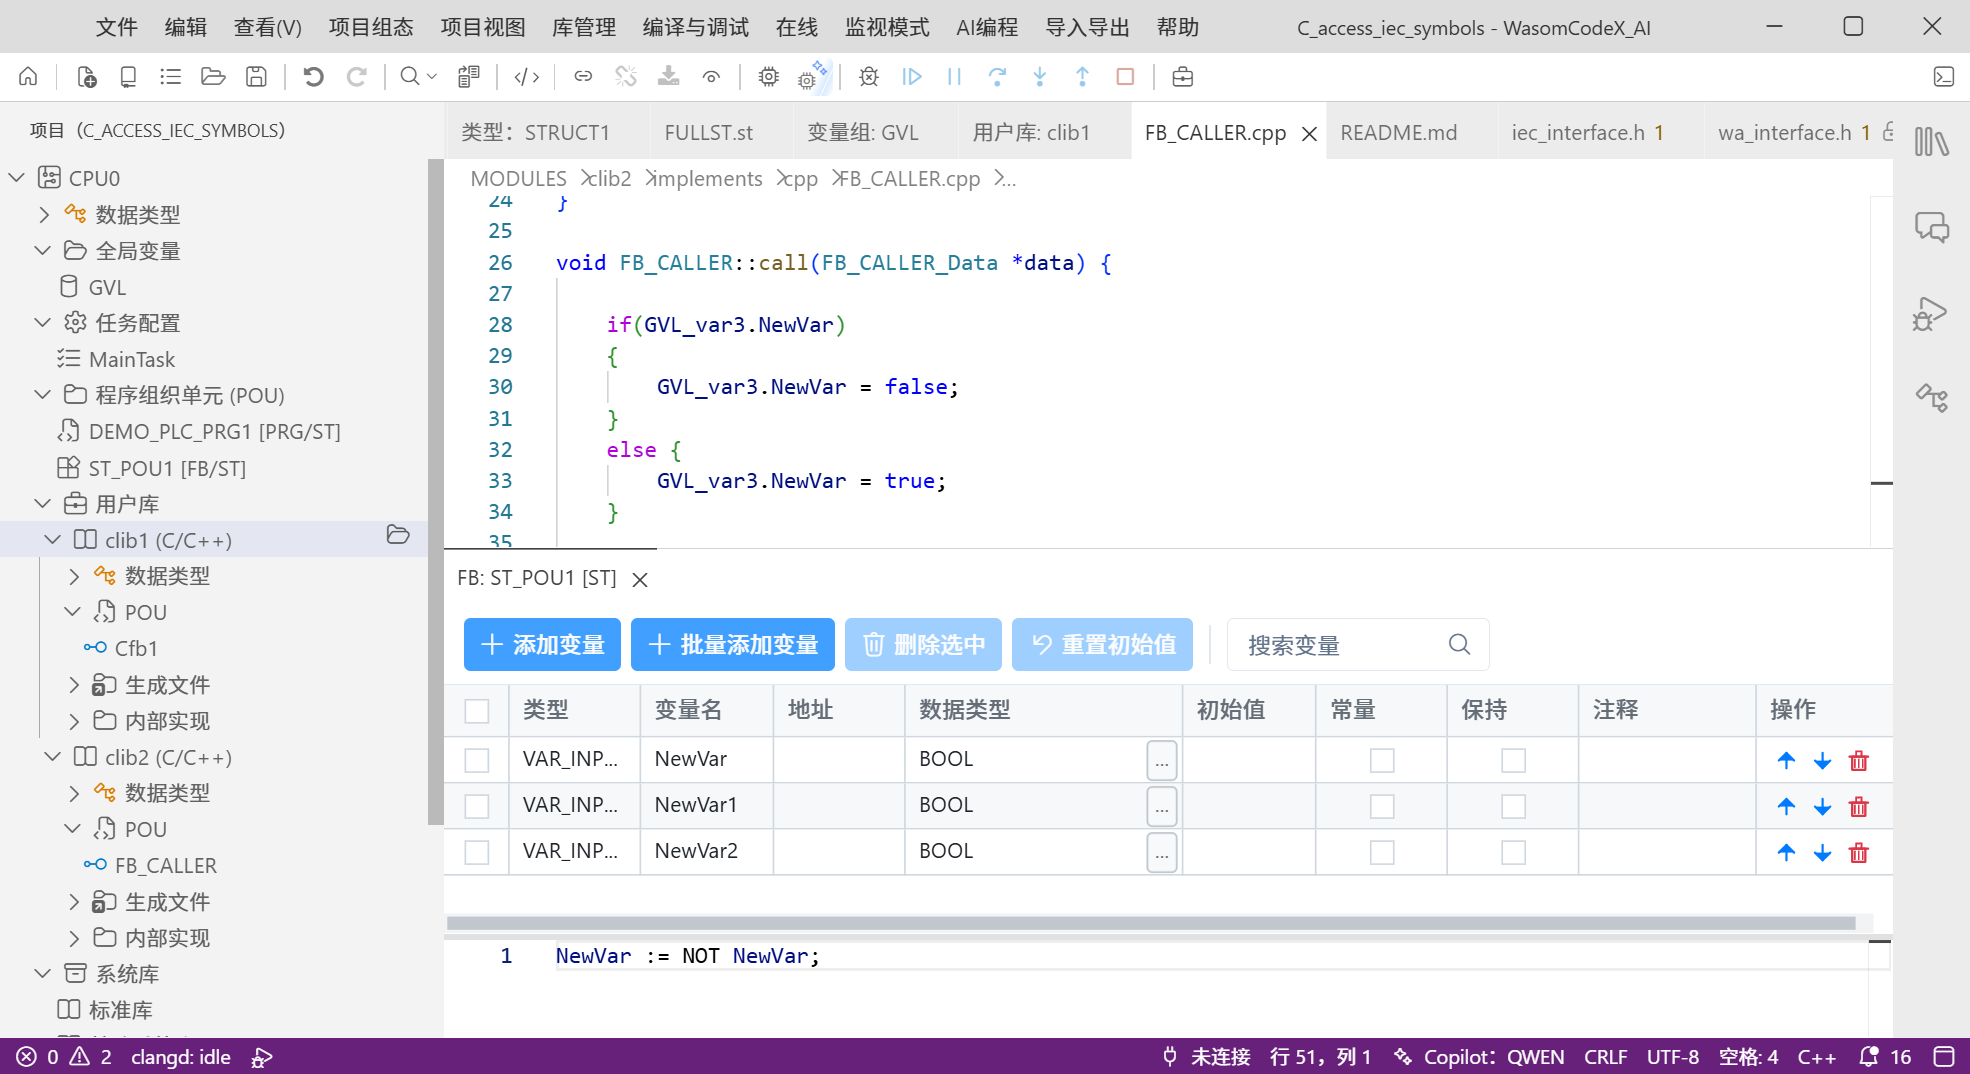Toggle the retain checkbox for NewVar1
The image size is (1970, 1074).
coord(1514,807)
